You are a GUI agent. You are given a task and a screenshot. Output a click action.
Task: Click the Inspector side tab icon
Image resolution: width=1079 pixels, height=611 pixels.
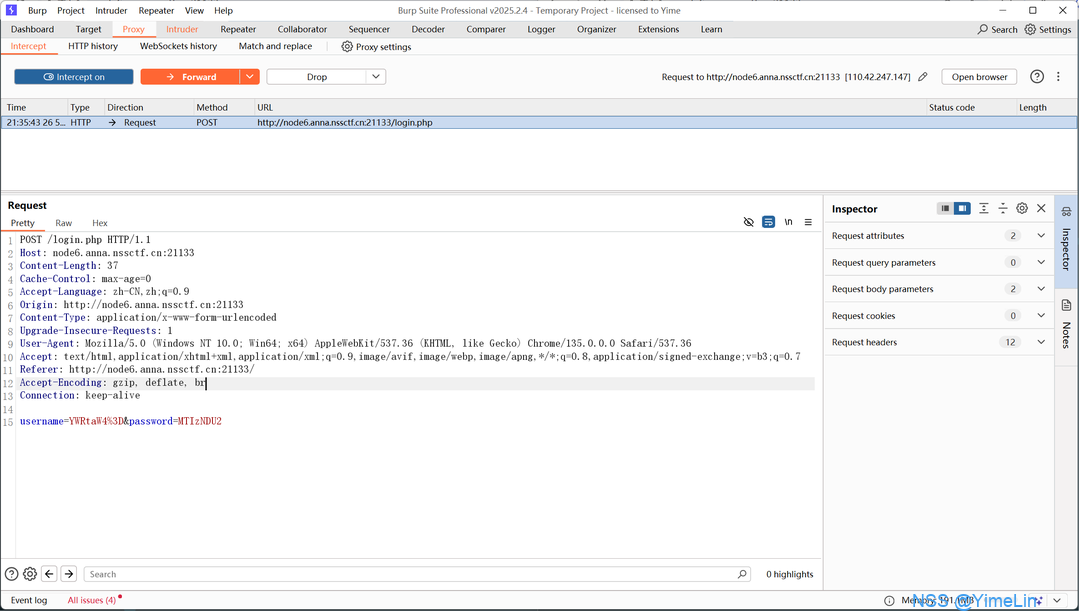click(1067, 211)
